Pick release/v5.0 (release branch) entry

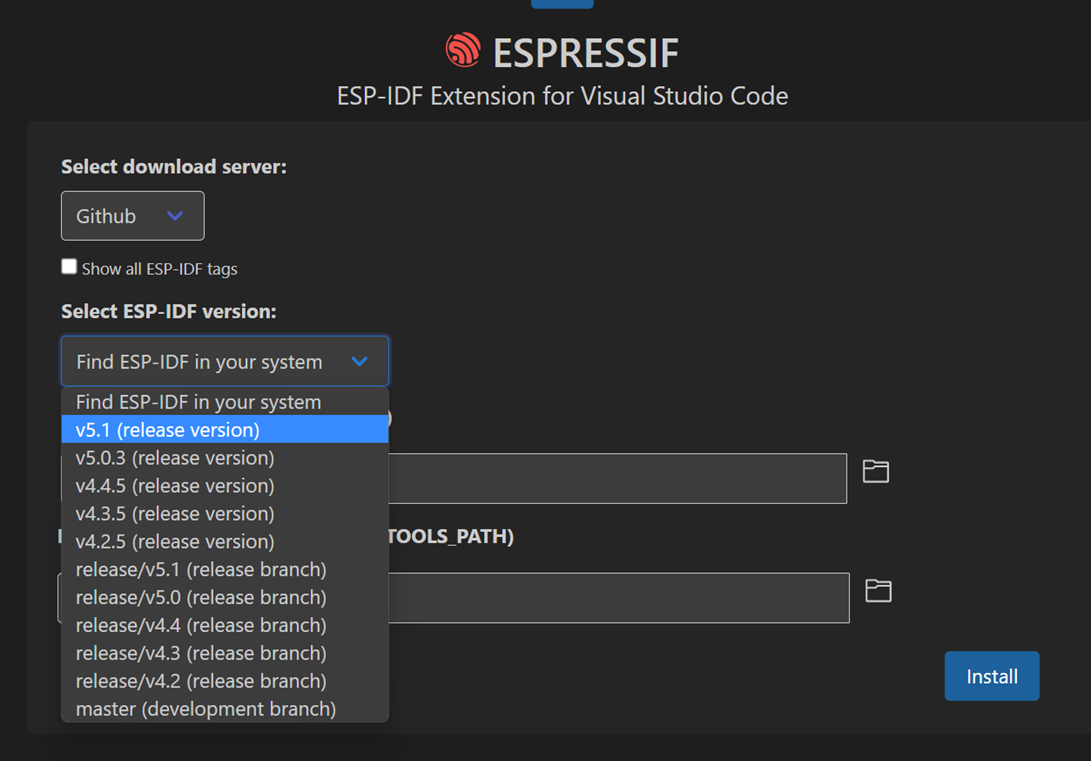(225, 597)
